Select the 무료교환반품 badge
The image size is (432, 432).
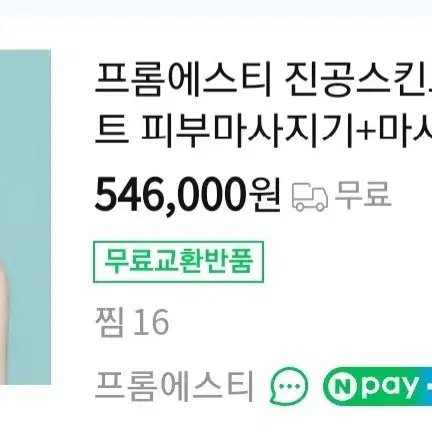click(178, 262)
